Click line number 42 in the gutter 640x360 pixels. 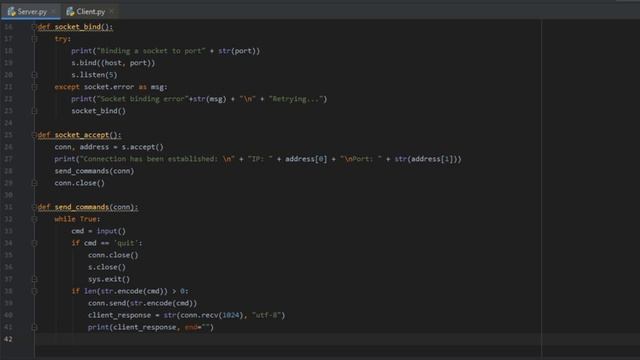click(8, 339)
